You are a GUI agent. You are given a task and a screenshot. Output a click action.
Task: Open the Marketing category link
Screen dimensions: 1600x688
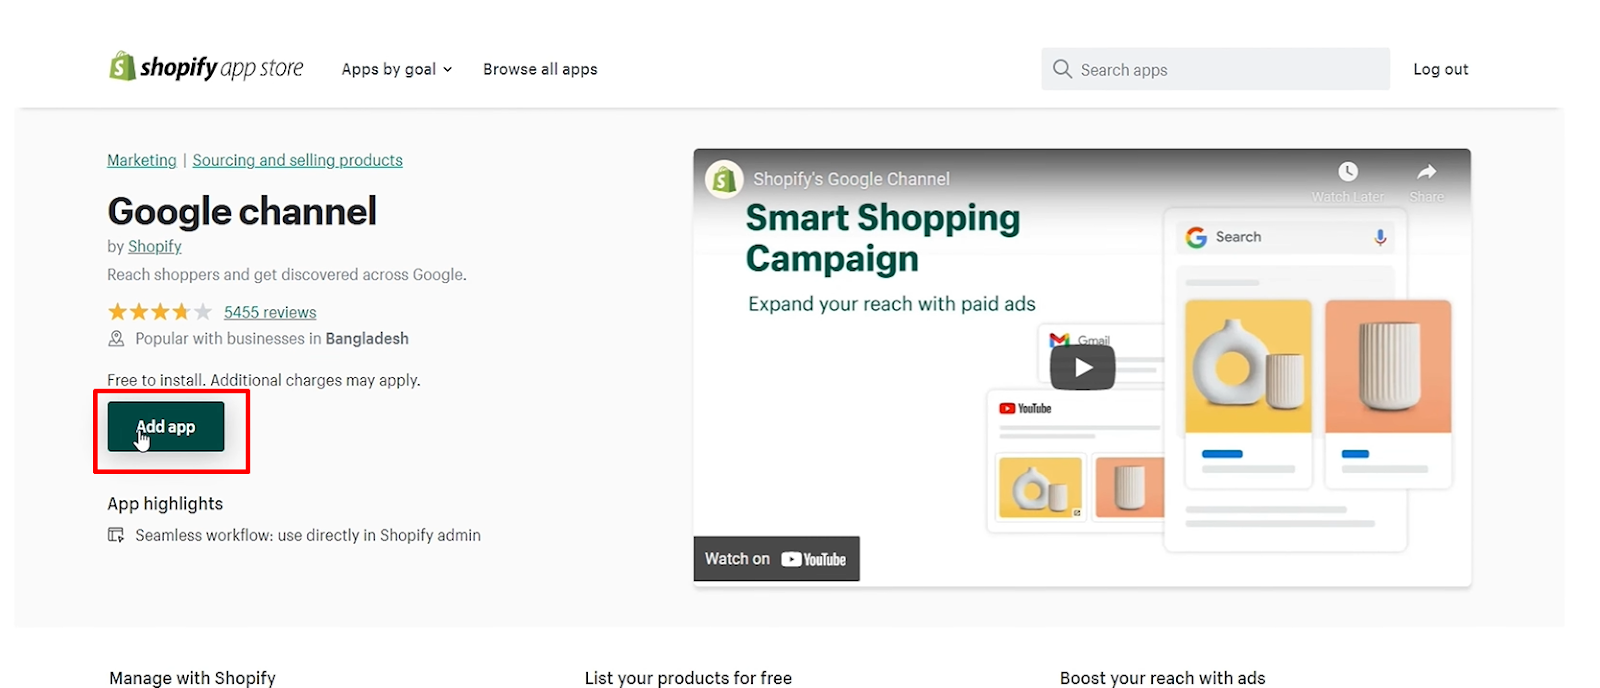pos(142,160)
